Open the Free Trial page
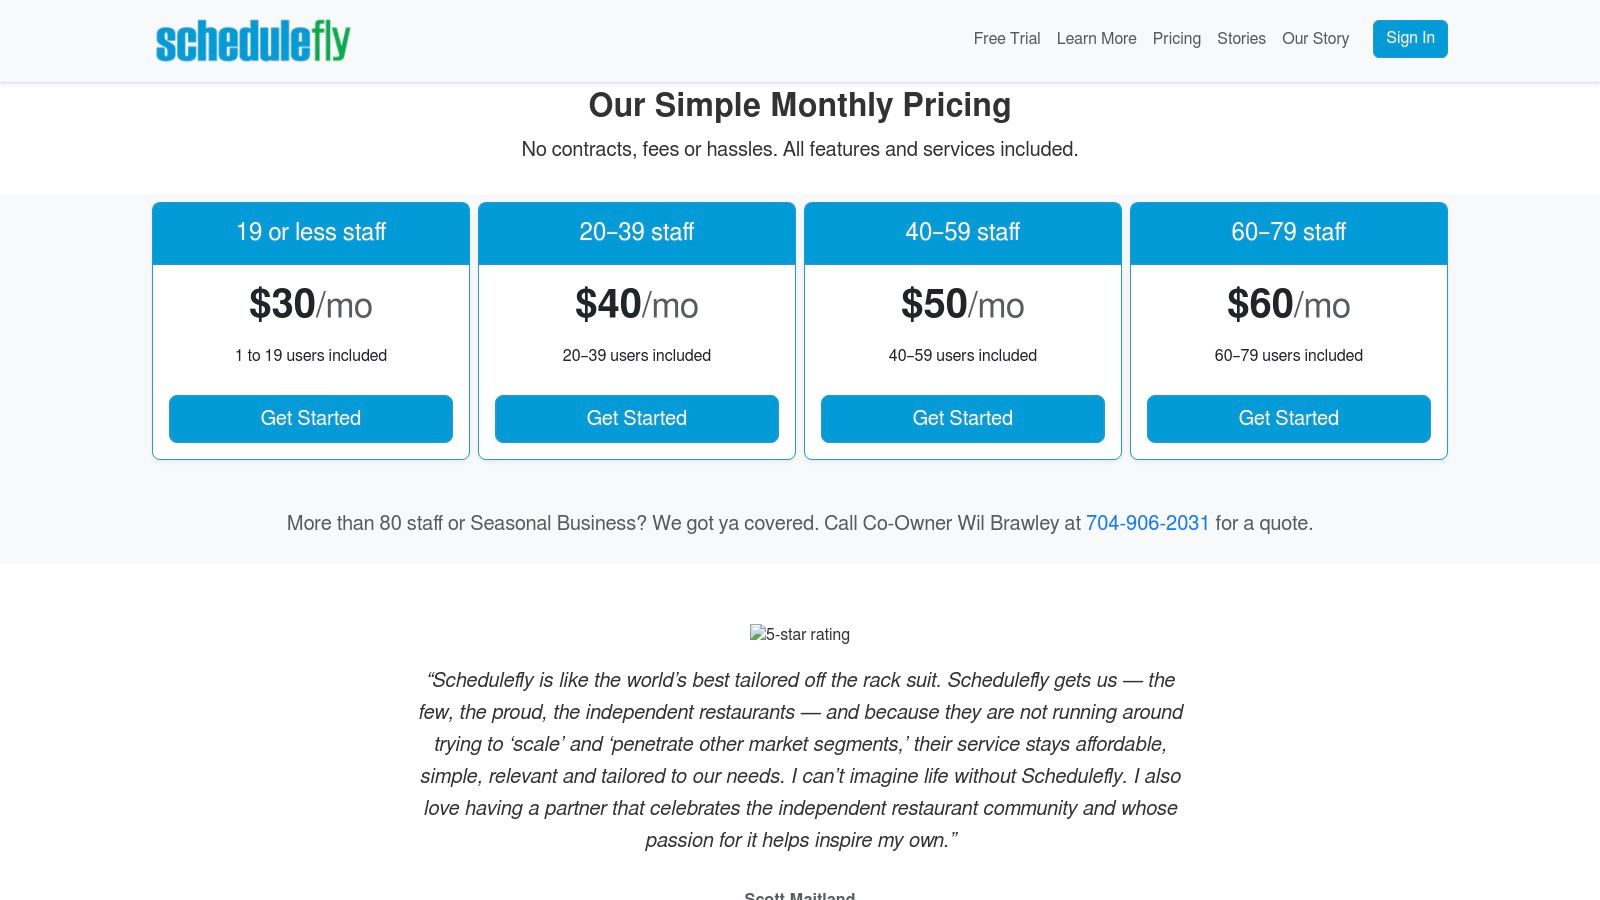 [x=1006, y=39]
